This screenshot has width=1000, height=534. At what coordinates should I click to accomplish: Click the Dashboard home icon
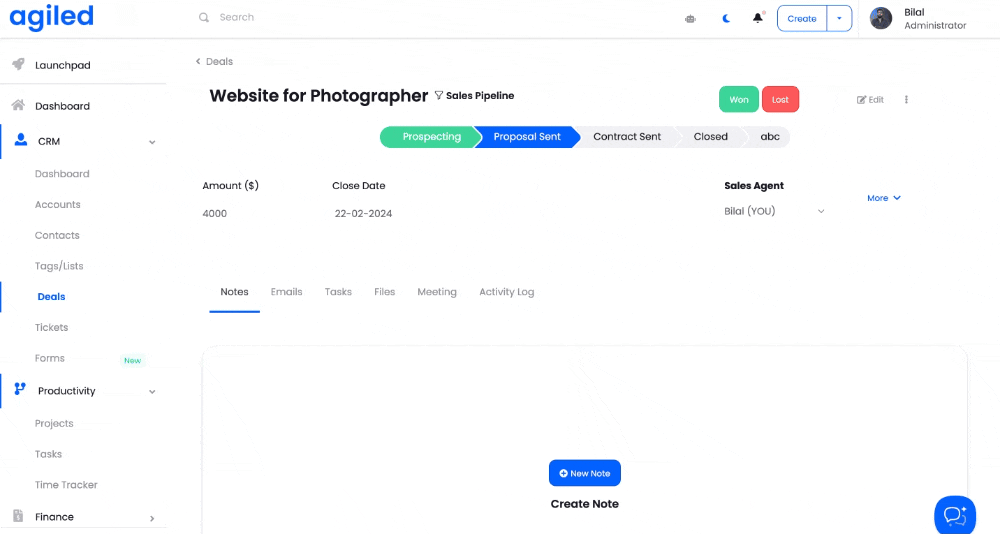(18, 106)
